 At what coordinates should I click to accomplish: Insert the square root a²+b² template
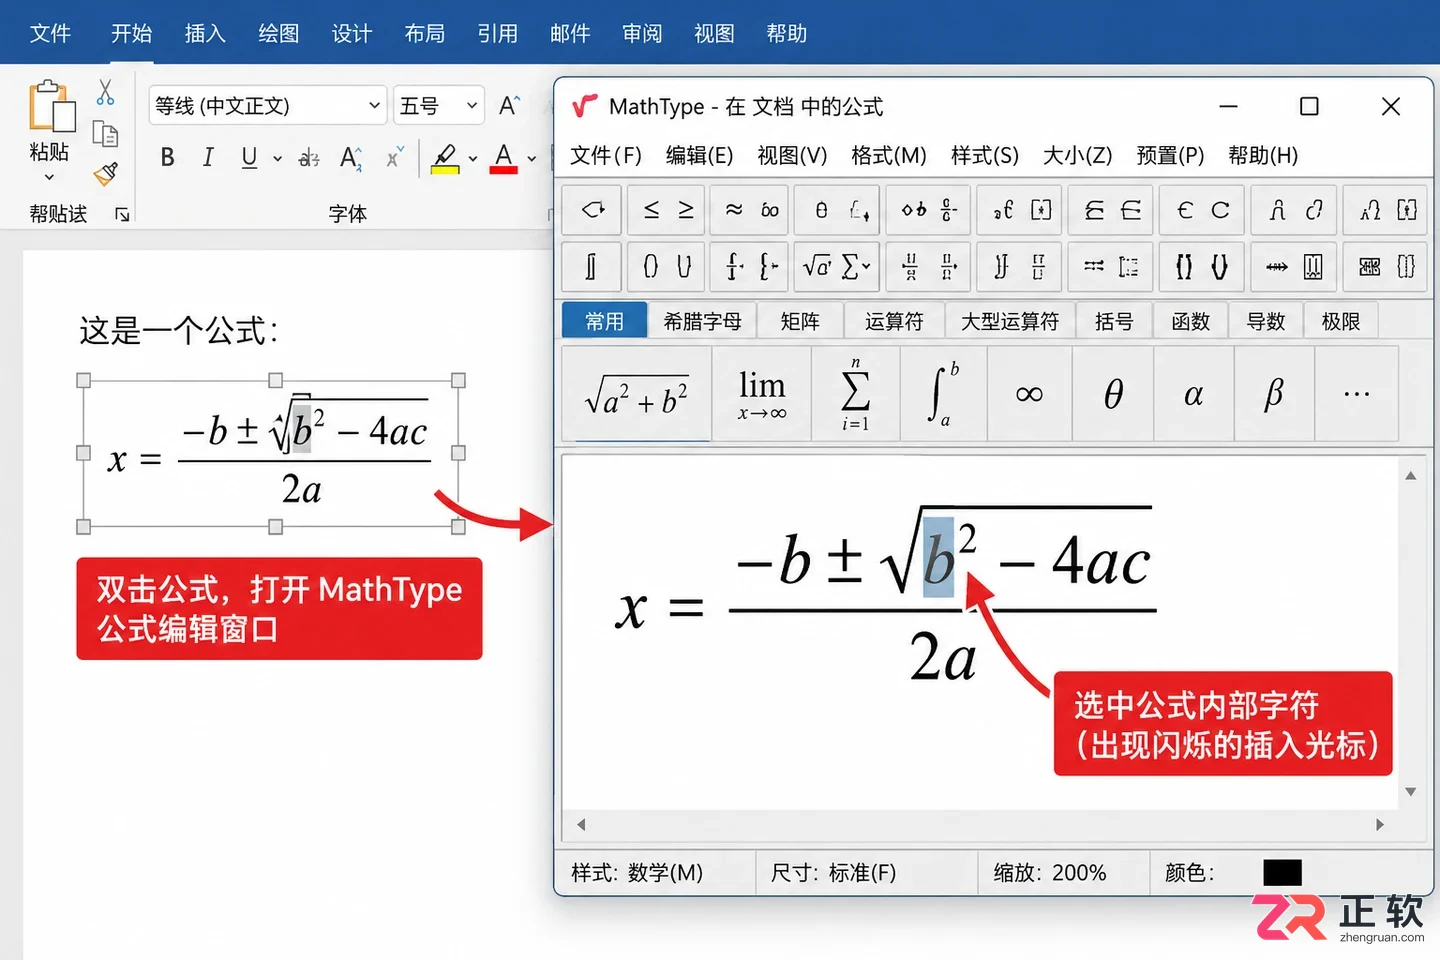click(x=637, y=394)
